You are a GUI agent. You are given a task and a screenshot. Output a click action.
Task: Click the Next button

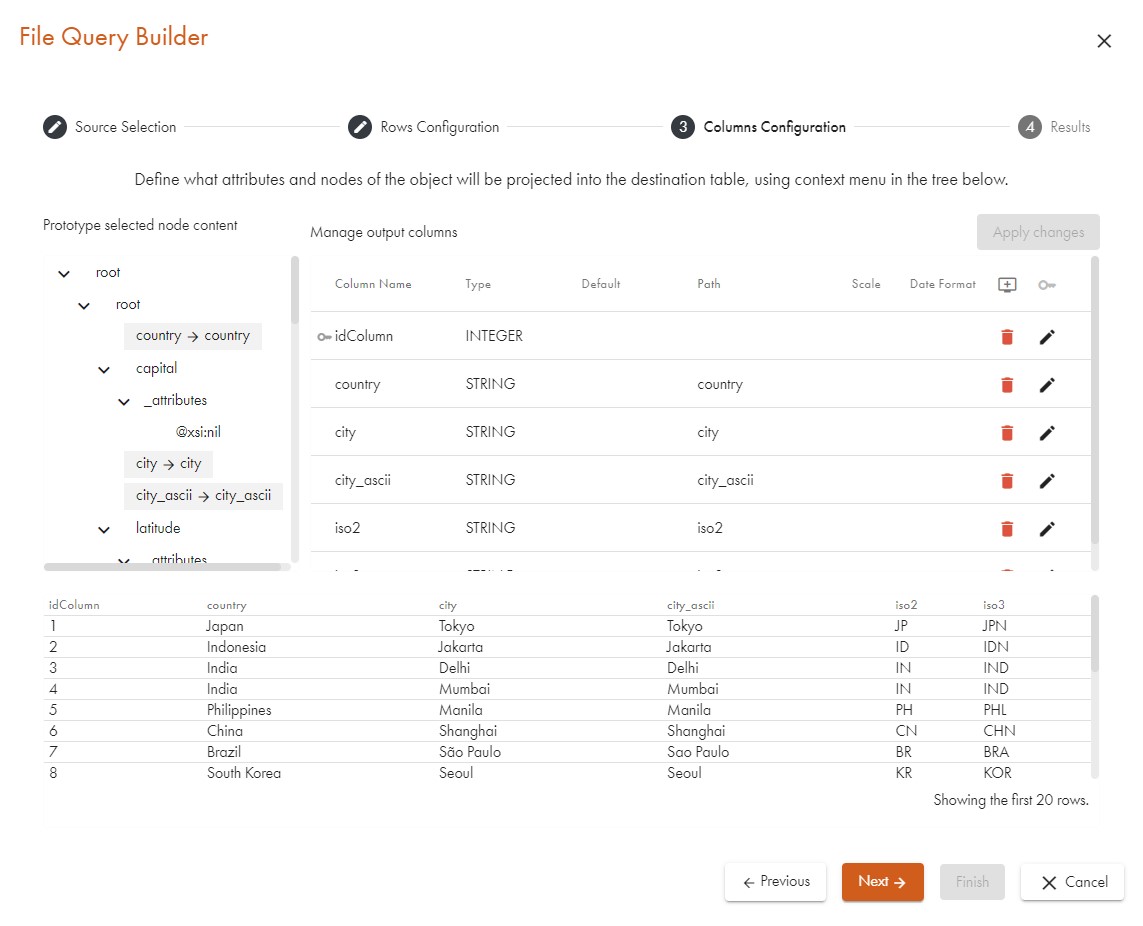882,882
